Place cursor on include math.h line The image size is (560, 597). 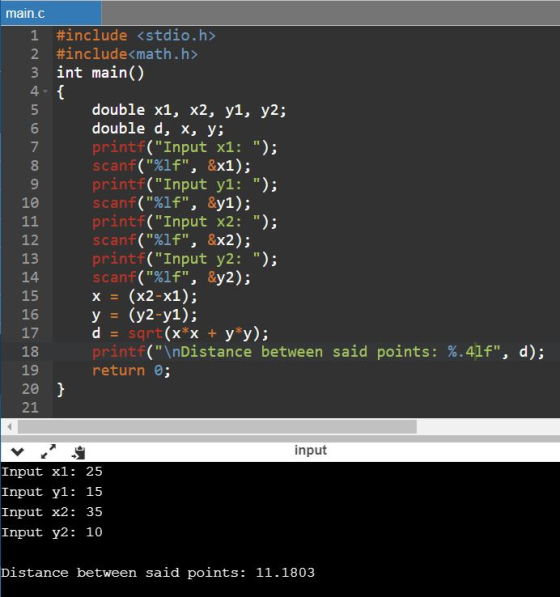127,54
